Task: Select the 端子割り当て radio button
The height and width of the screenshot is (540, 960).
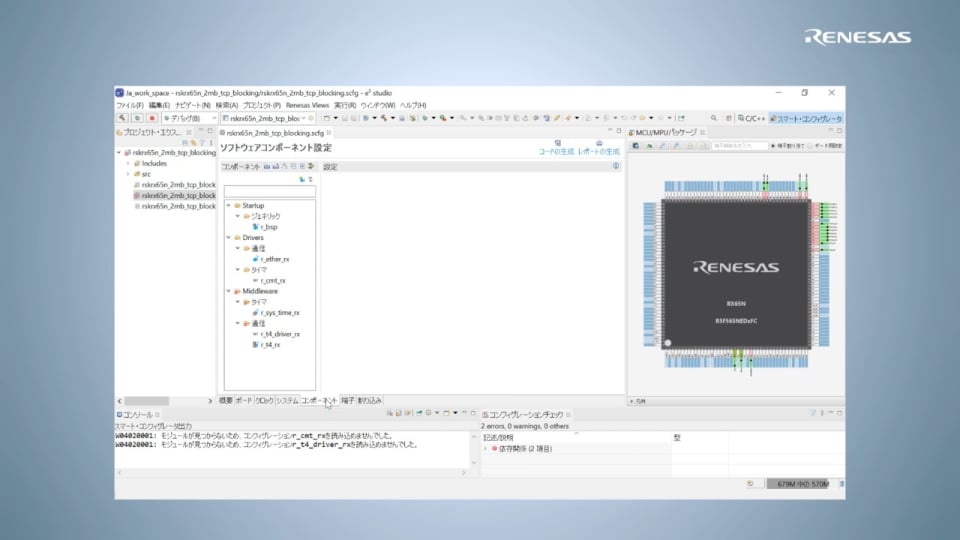Action: tap(773, 145)
